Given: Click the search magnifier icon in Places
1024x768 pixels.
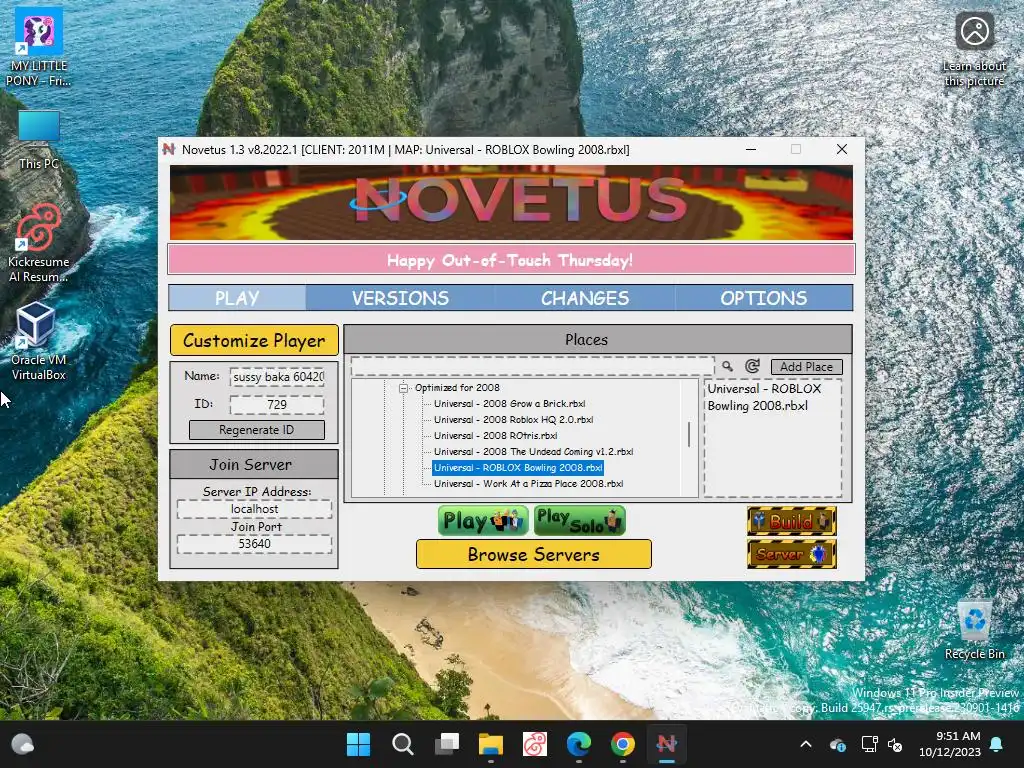Looking at the screenshot, I should 728,366.
